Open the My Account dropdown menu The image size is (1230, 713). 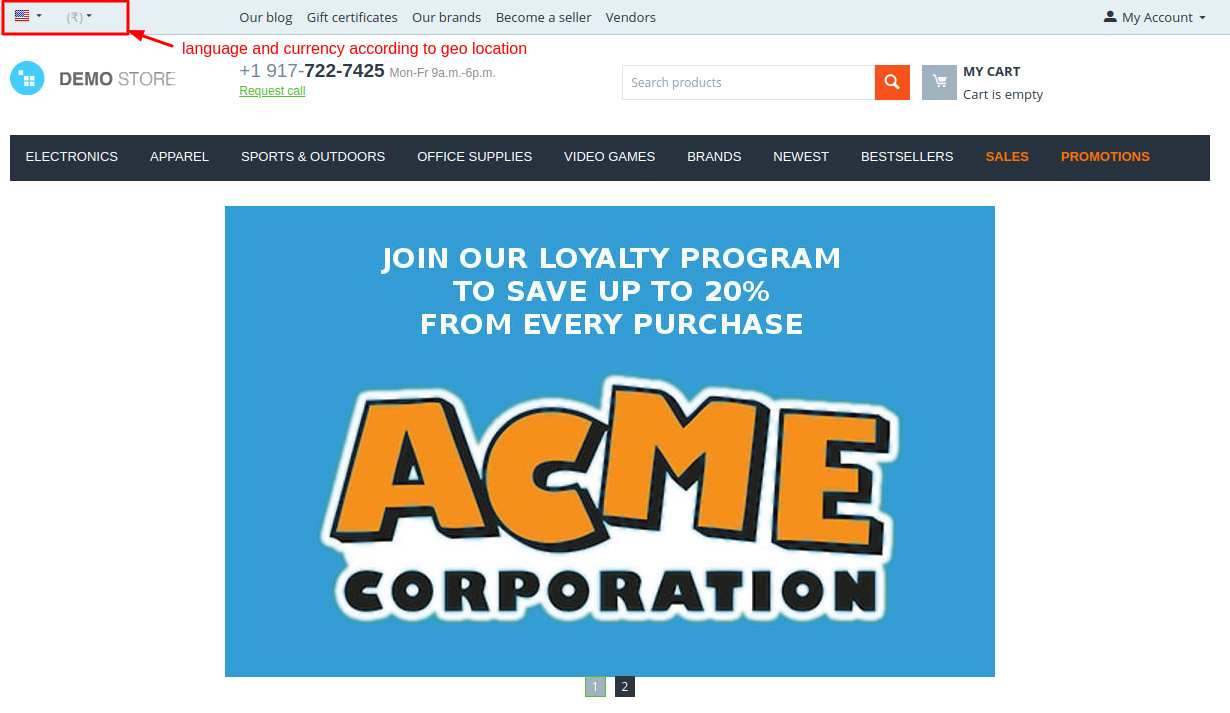pos(1155,17)
